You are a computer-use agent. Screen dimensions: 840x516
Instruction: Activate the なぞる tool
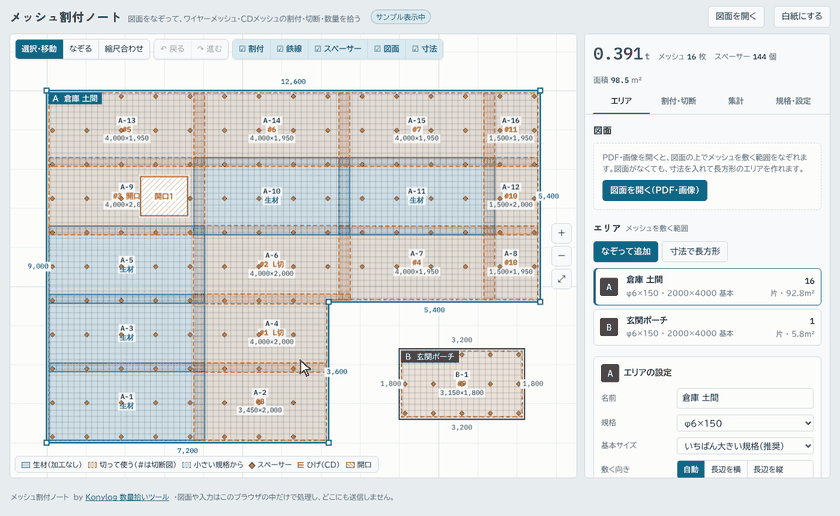pos(80,49)
